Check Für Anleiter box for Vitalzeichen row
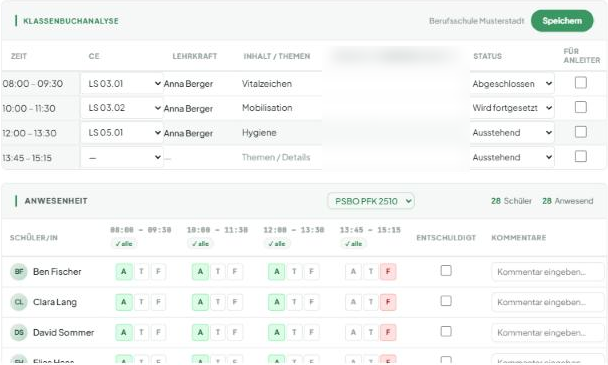This screenshot has width=608, height=365. point(580,83)
